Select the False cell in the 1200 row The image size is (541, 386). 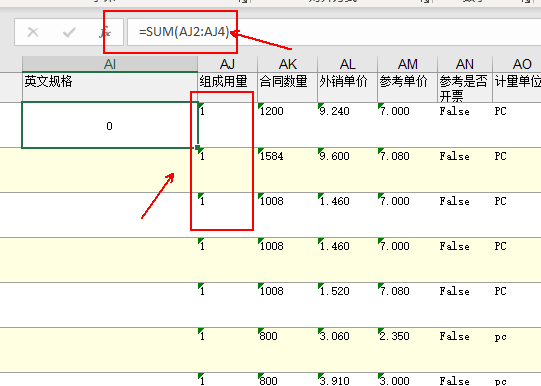click(465, 125)
